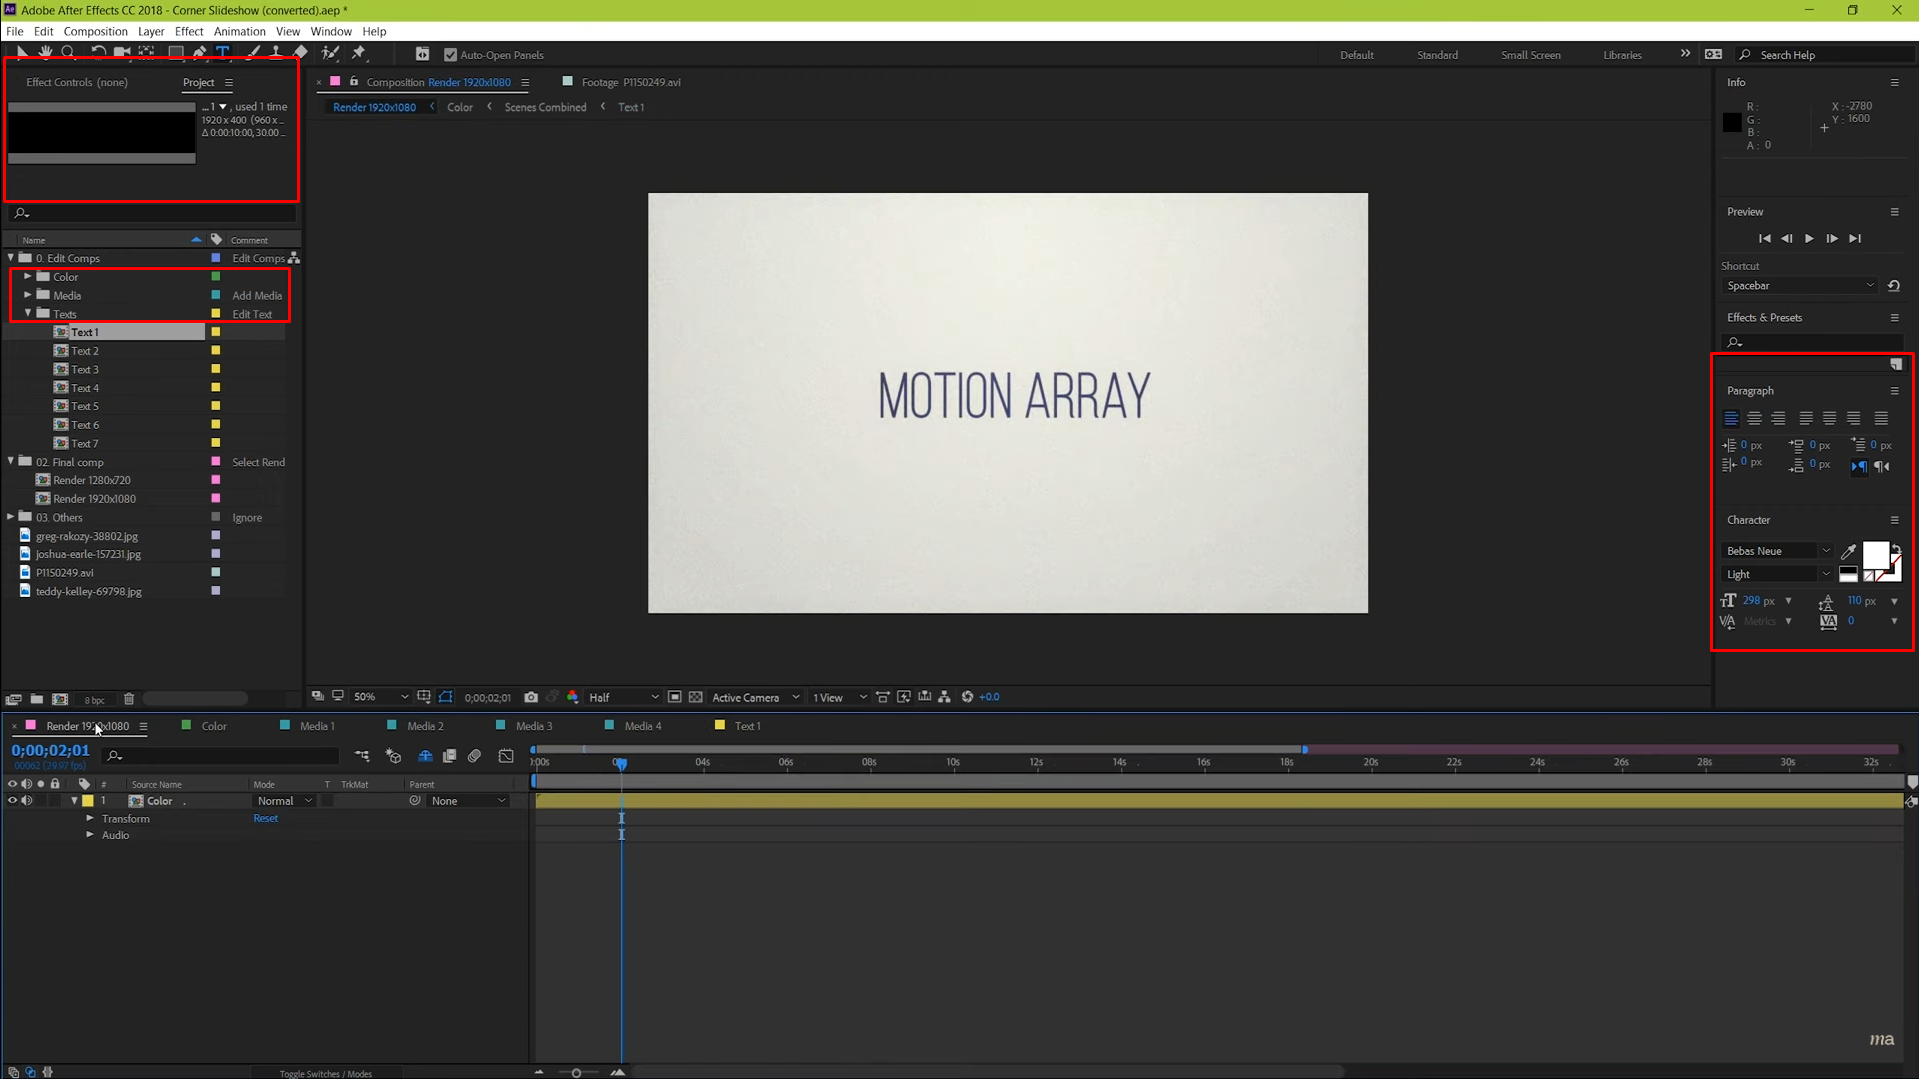
Task: Select the Hand tool in the toolbar
Action: click(45, 54)
